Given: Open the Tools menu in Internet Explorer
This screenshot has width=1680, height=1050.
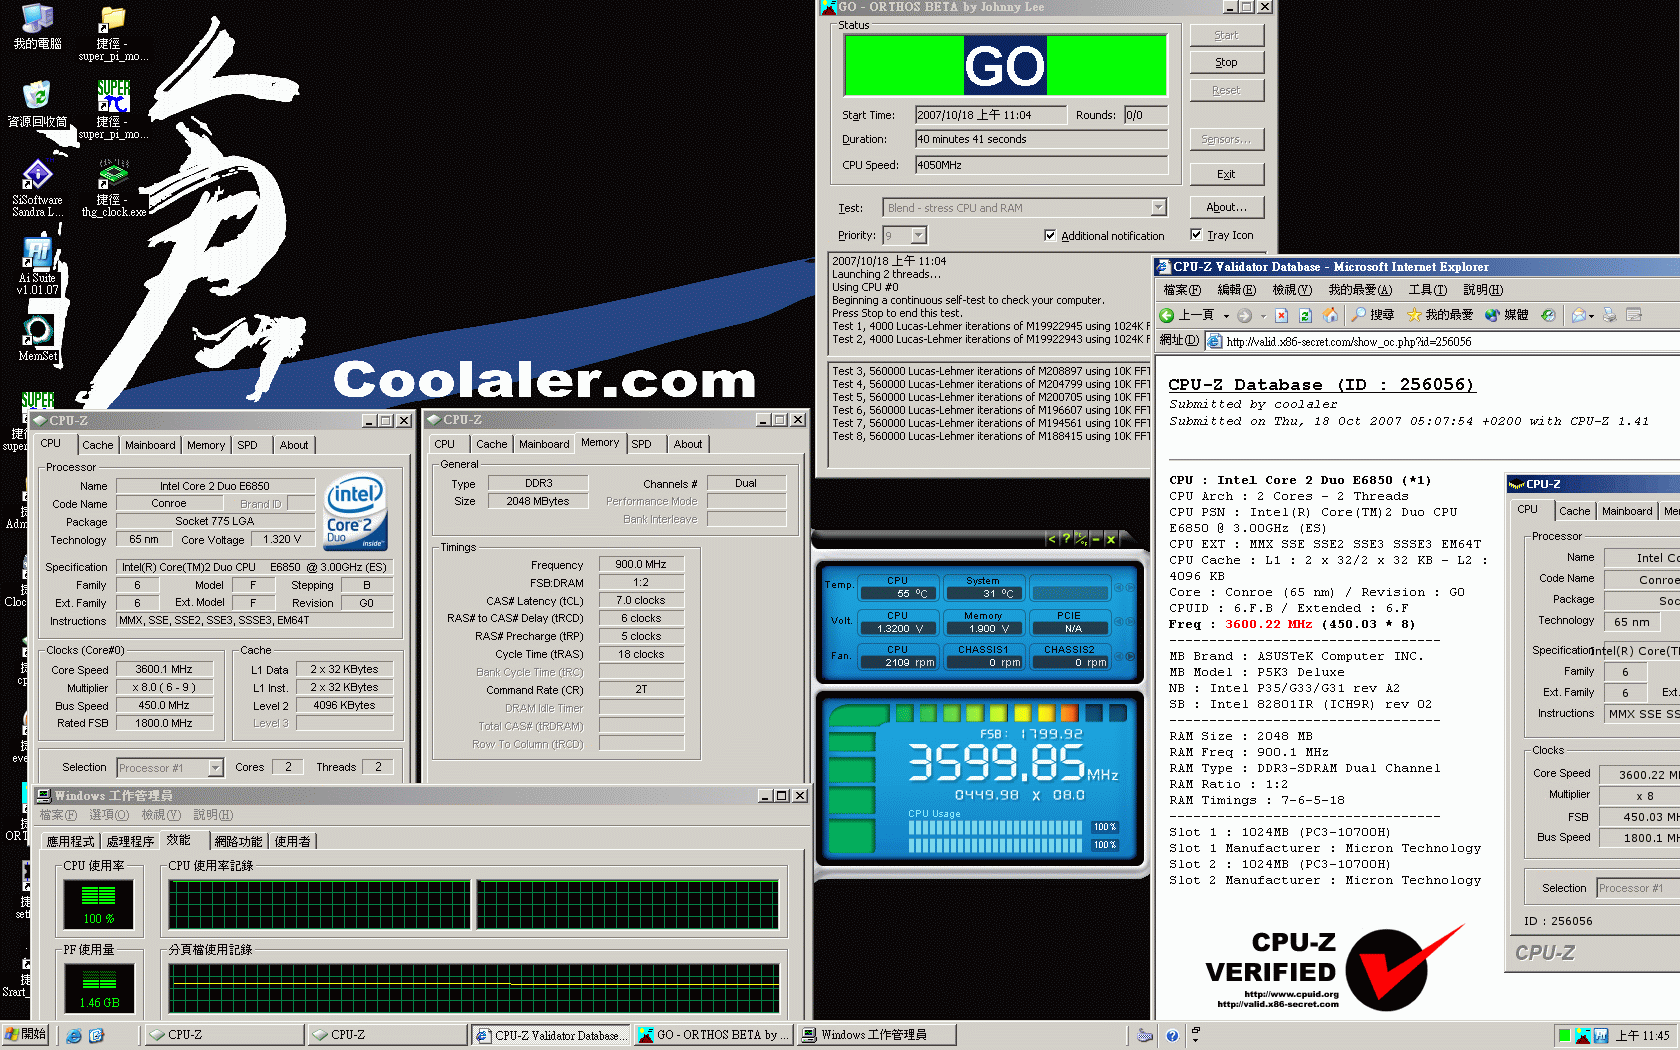Looking at the screenshot, I should 1427,290.
